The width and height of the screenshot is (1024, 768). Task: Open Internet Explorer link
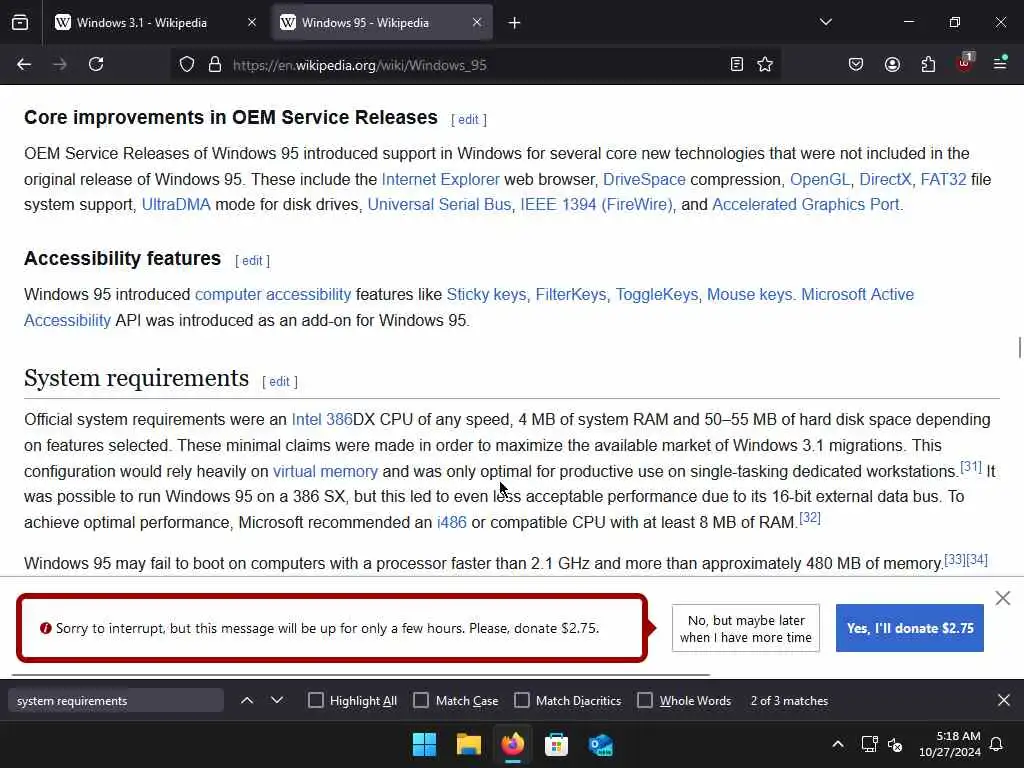tap(440, 179)
